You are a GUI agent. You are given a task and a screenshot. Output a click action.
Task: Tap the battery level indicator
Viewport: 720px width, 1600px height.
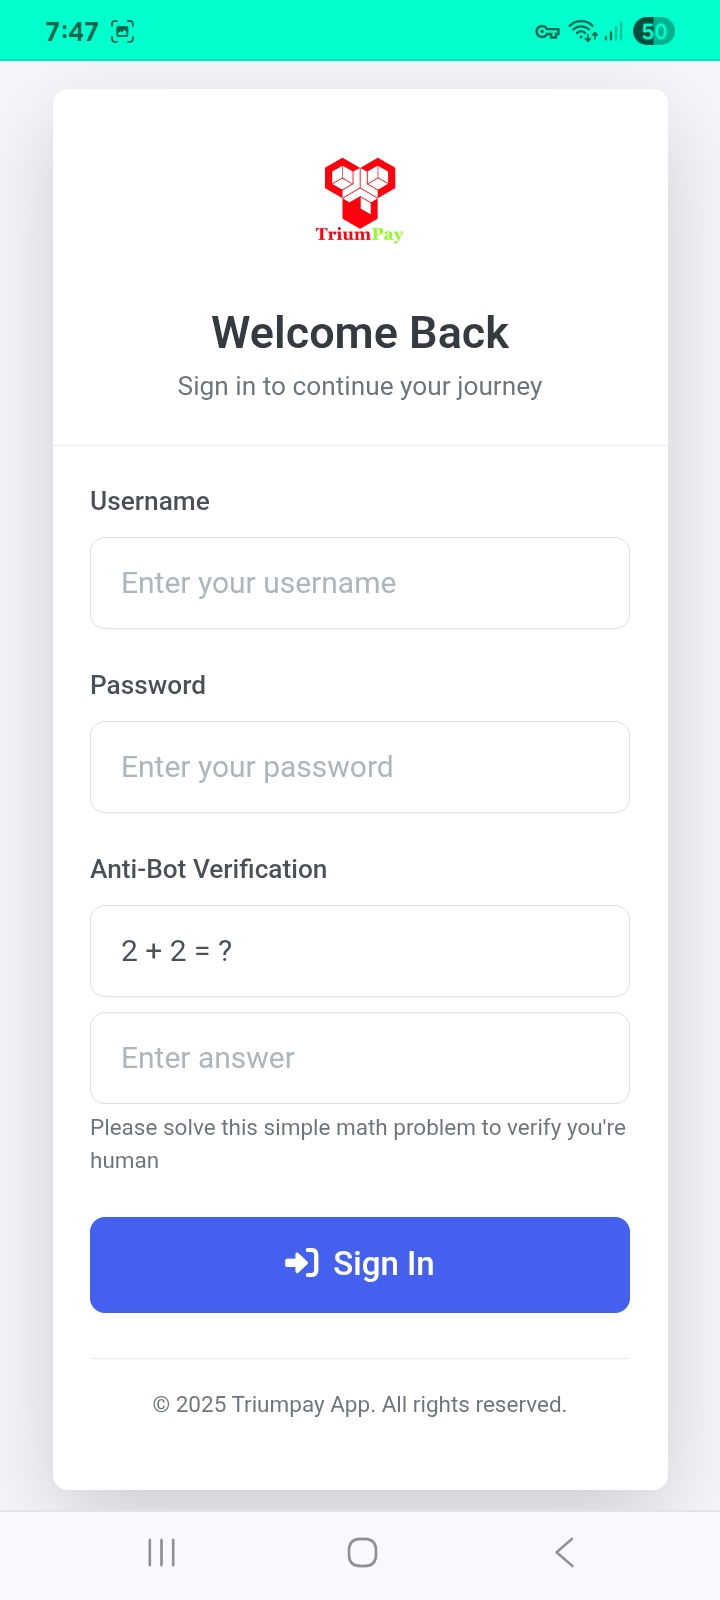(654, 32)
